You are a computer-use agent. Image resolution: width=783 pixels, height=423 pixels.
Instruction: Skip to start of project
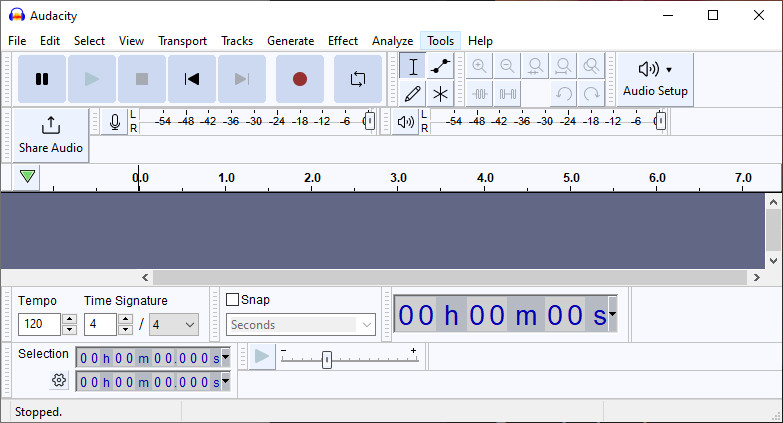pos(192,79)
